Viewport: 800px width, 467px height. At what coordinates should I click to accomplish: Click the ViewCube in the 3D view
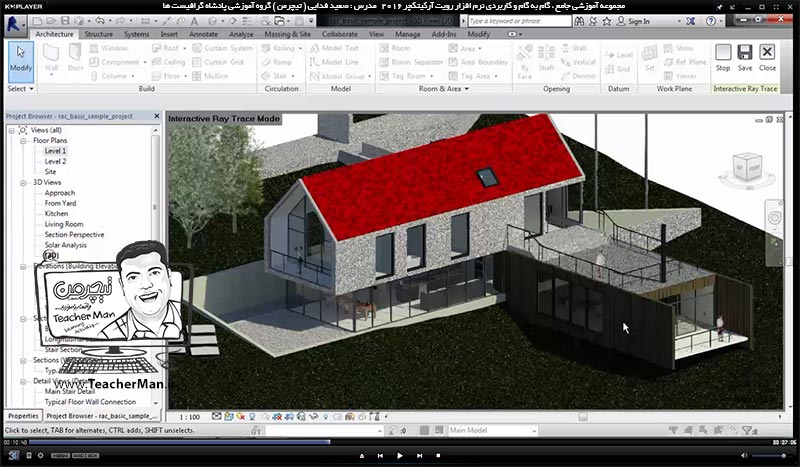point(747,168)
